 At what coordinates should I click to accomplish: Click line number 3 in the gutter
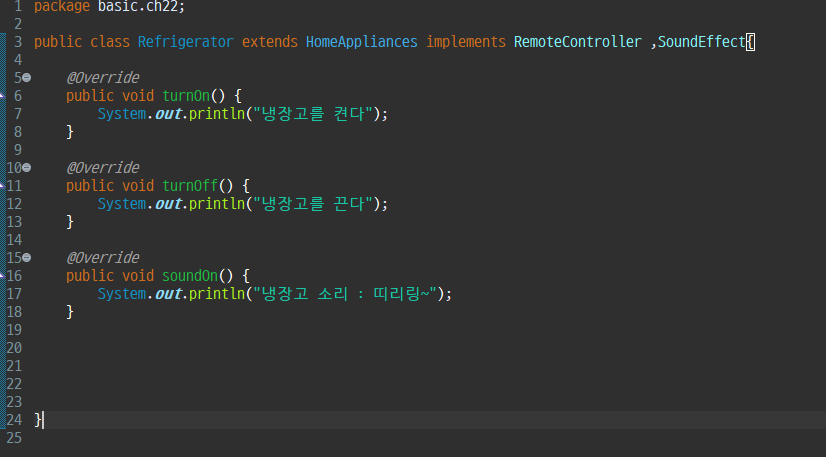18,42
